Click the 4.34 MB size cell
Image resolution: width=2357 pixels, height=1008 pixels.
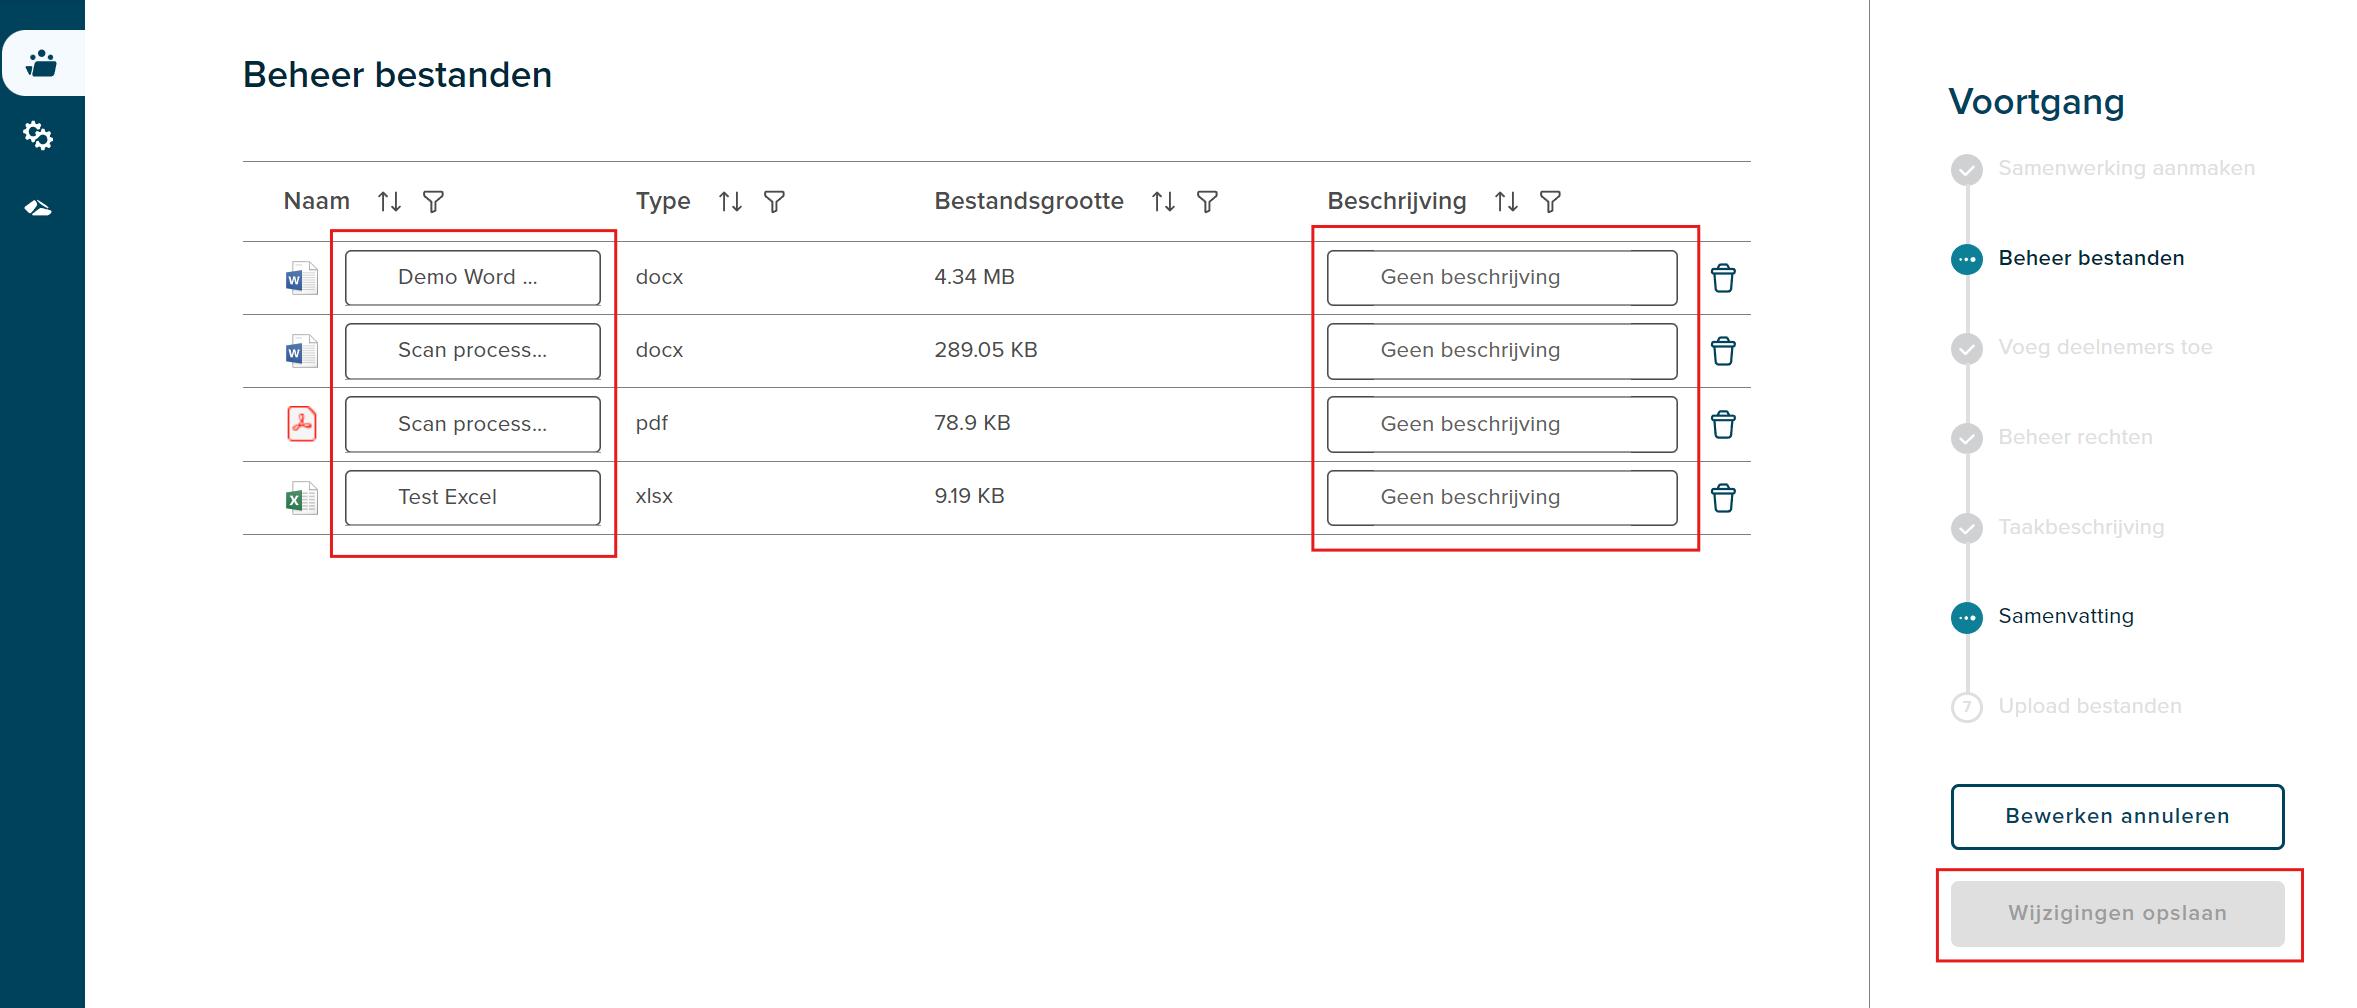coord(974,277)
